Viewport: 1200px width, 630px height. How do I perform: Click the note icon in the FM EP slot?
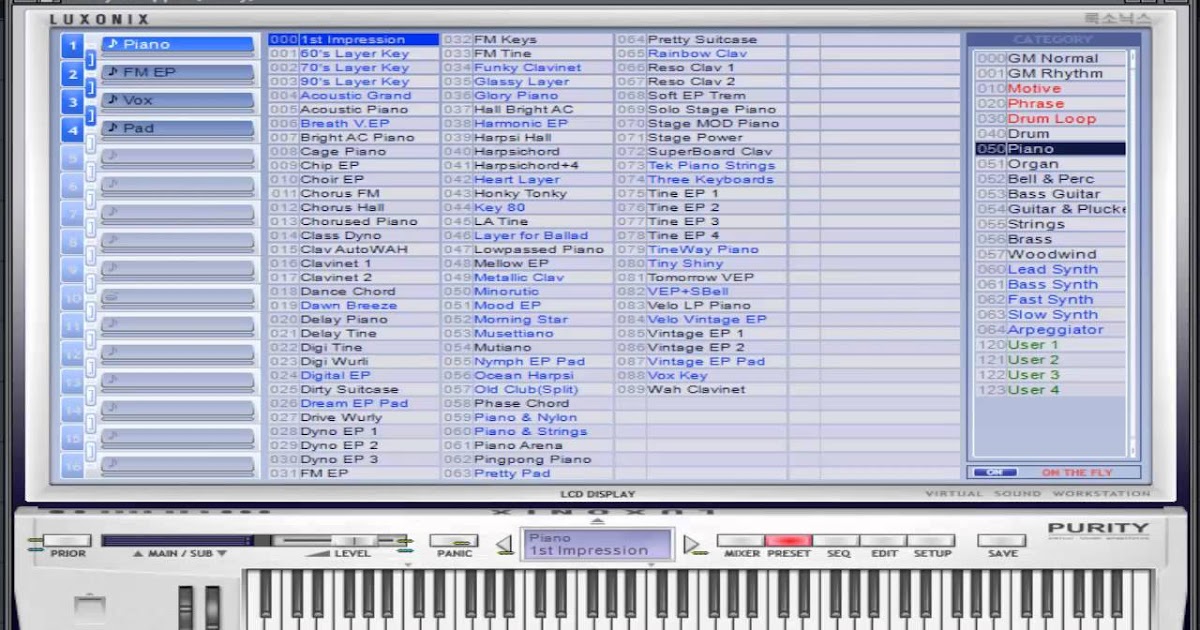click(113, 72)
